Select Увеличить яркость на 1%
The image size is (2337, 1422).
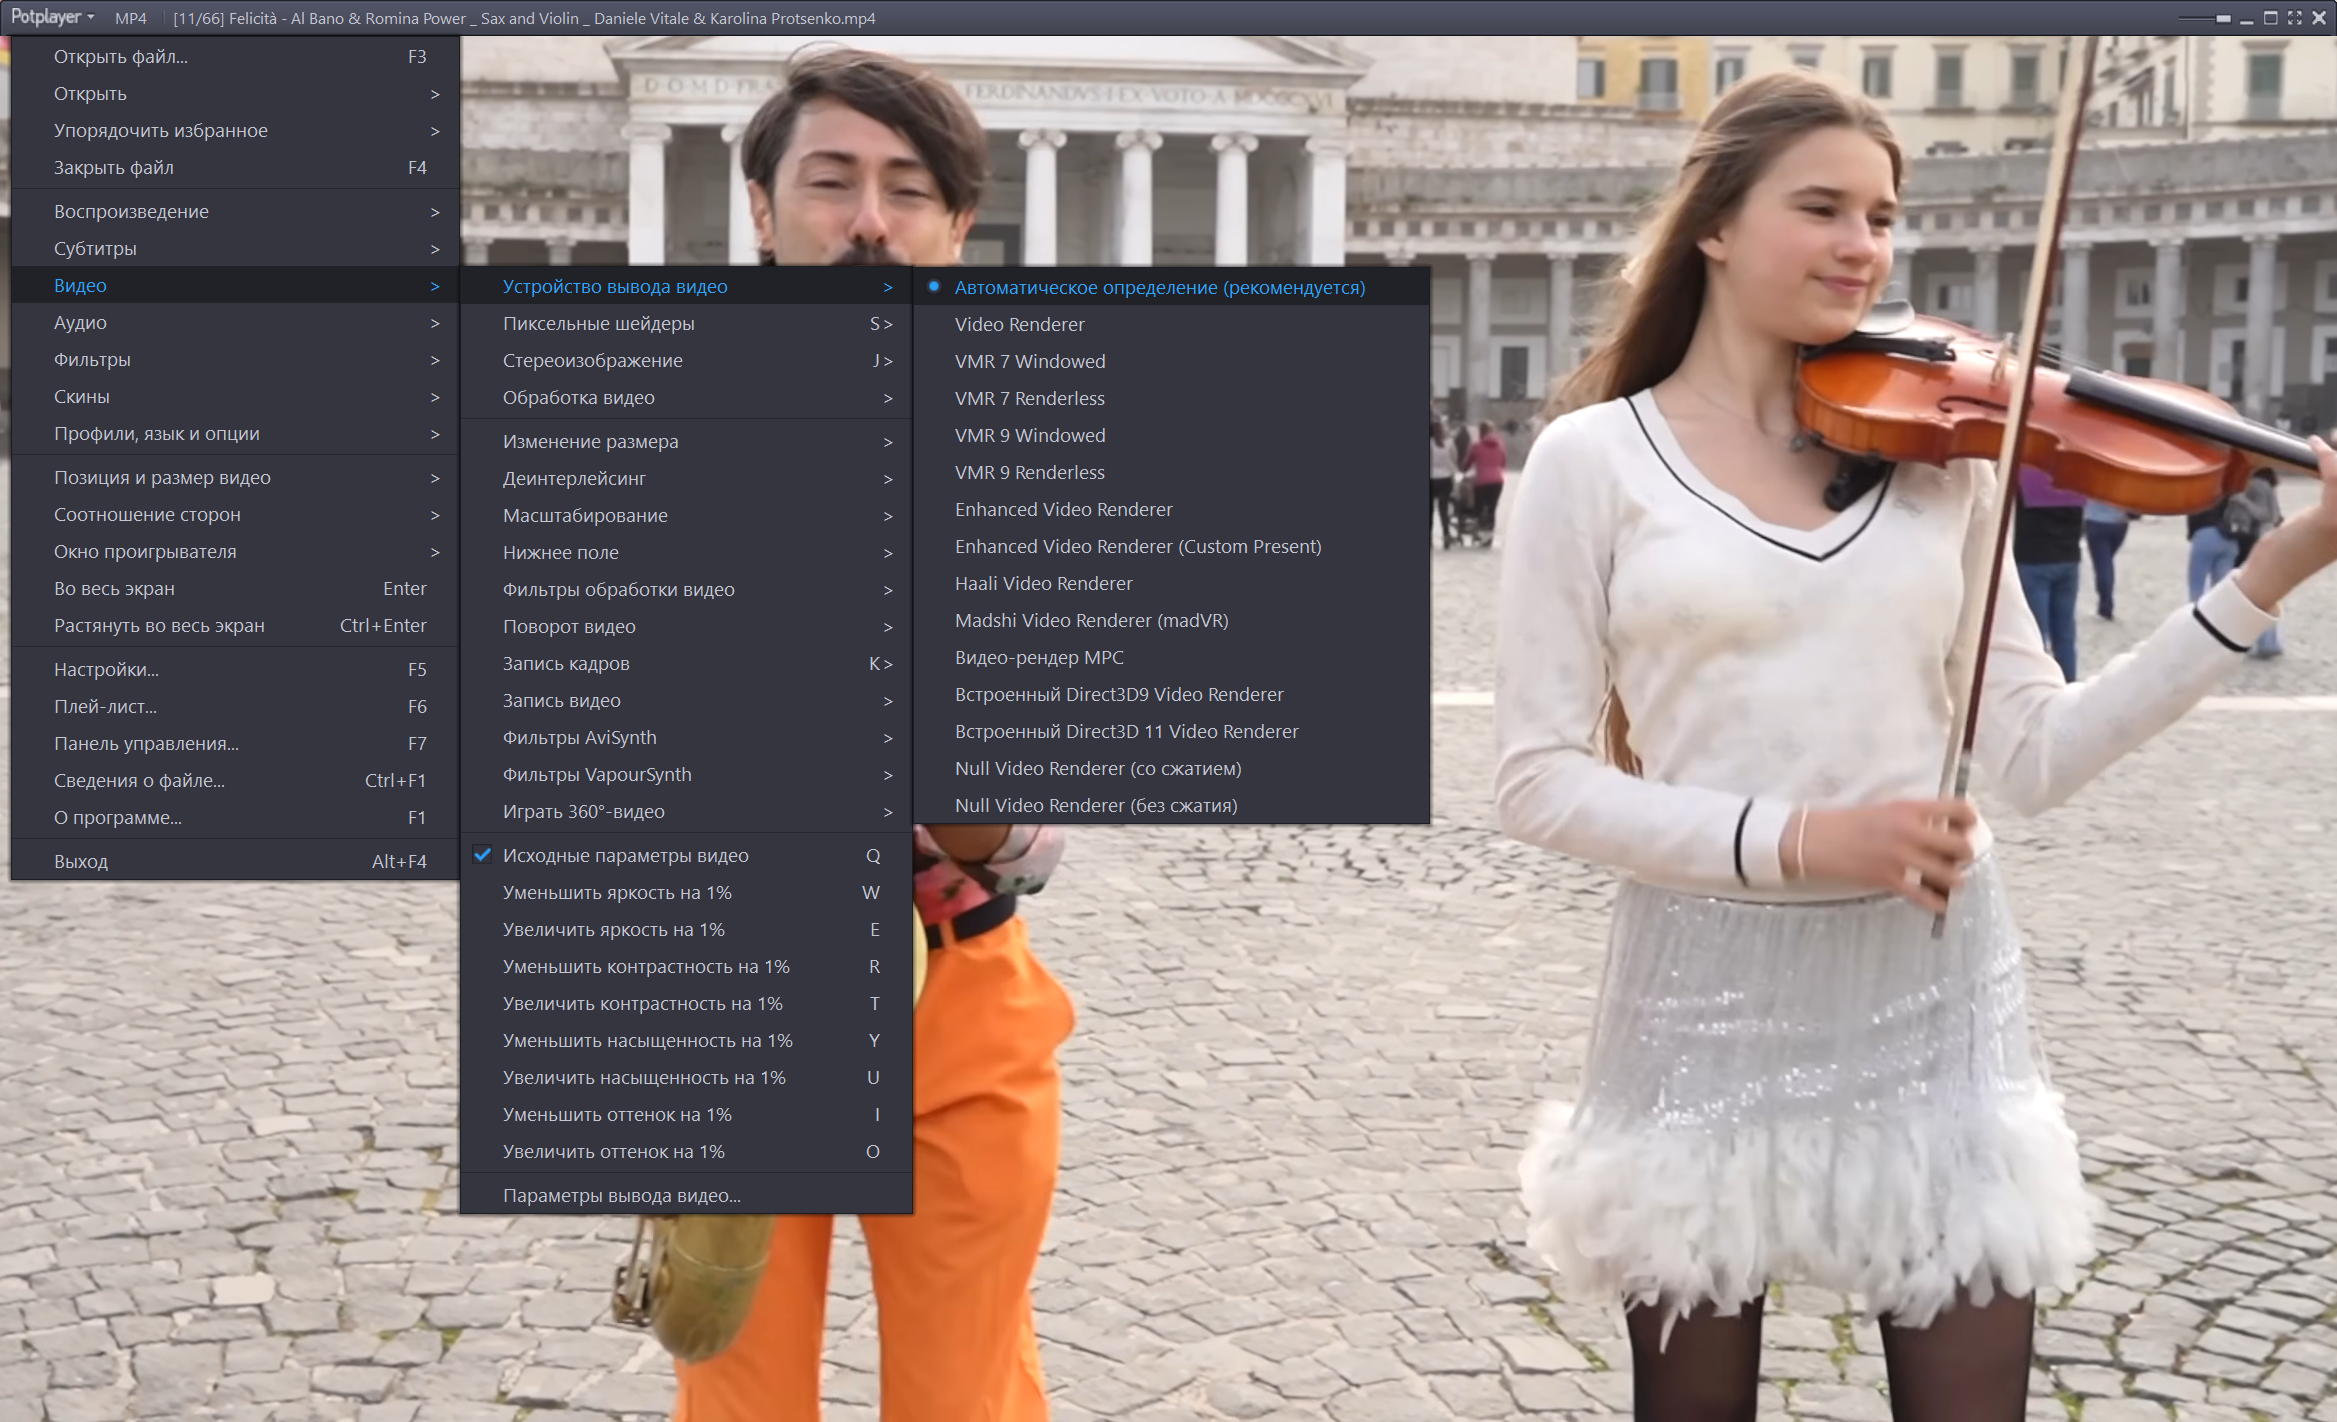[613, 929]
